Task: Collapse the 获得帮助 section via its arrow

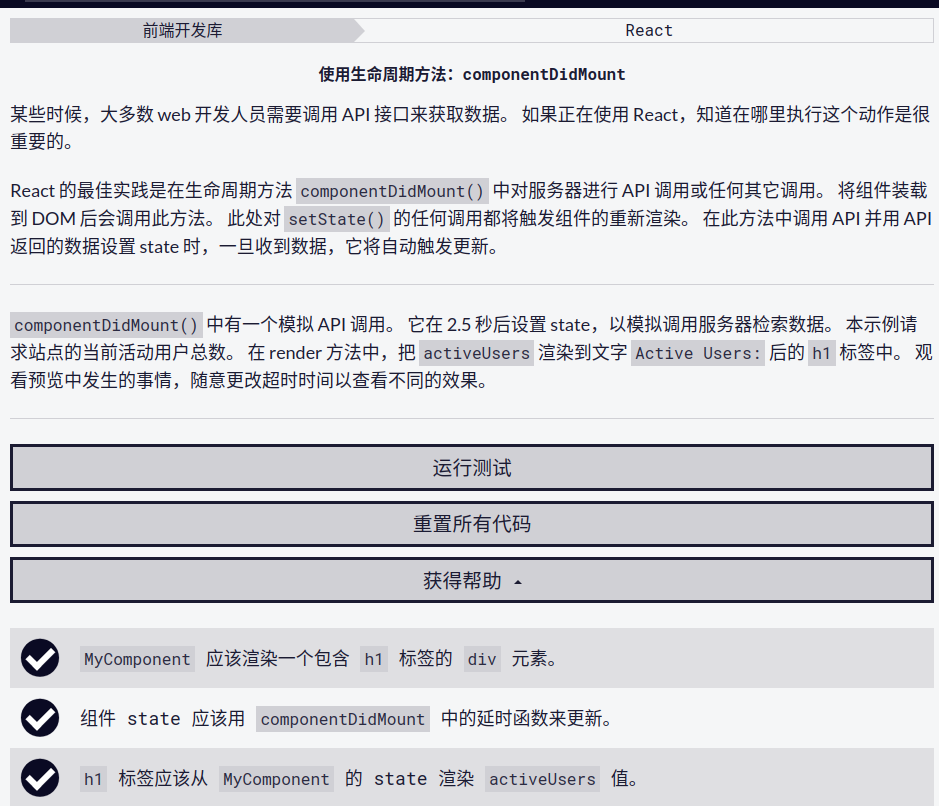Action: point(518,580)
